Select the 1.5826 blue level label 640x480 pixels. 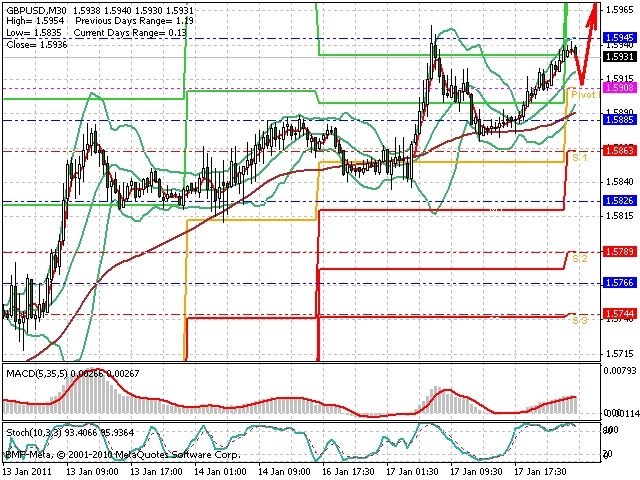pos(620,201)
